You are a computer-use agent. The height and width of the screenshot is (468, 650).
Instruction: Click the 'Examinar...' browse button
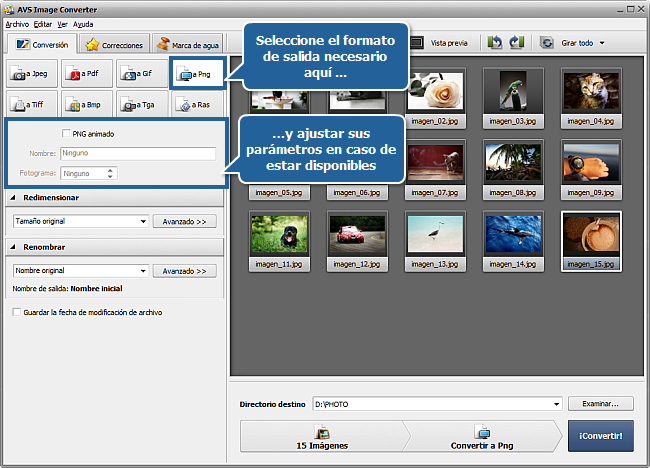point(600,404)
